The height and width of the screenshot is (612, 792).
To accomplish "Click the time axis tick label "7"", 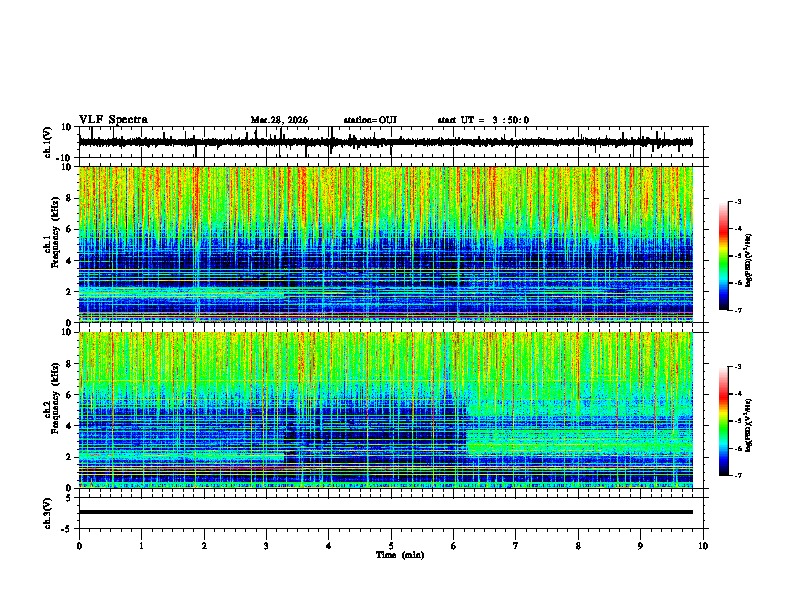I will [x=516, y=546].
